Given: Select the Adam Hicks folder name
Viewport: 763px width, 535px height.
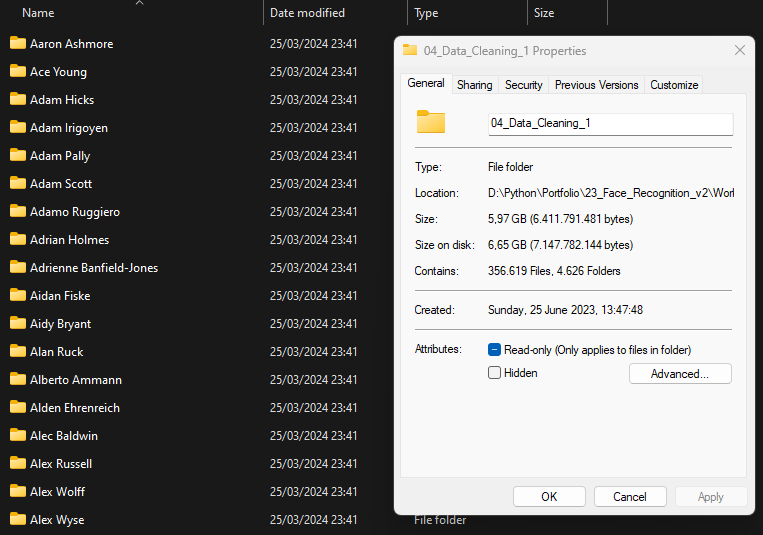Looking at the screenshot, I should 62,100.
